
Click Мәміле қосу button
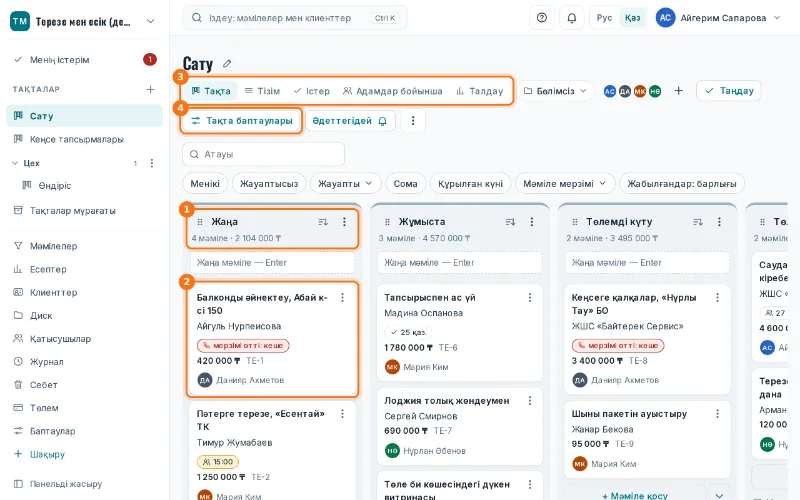(635, 495)
